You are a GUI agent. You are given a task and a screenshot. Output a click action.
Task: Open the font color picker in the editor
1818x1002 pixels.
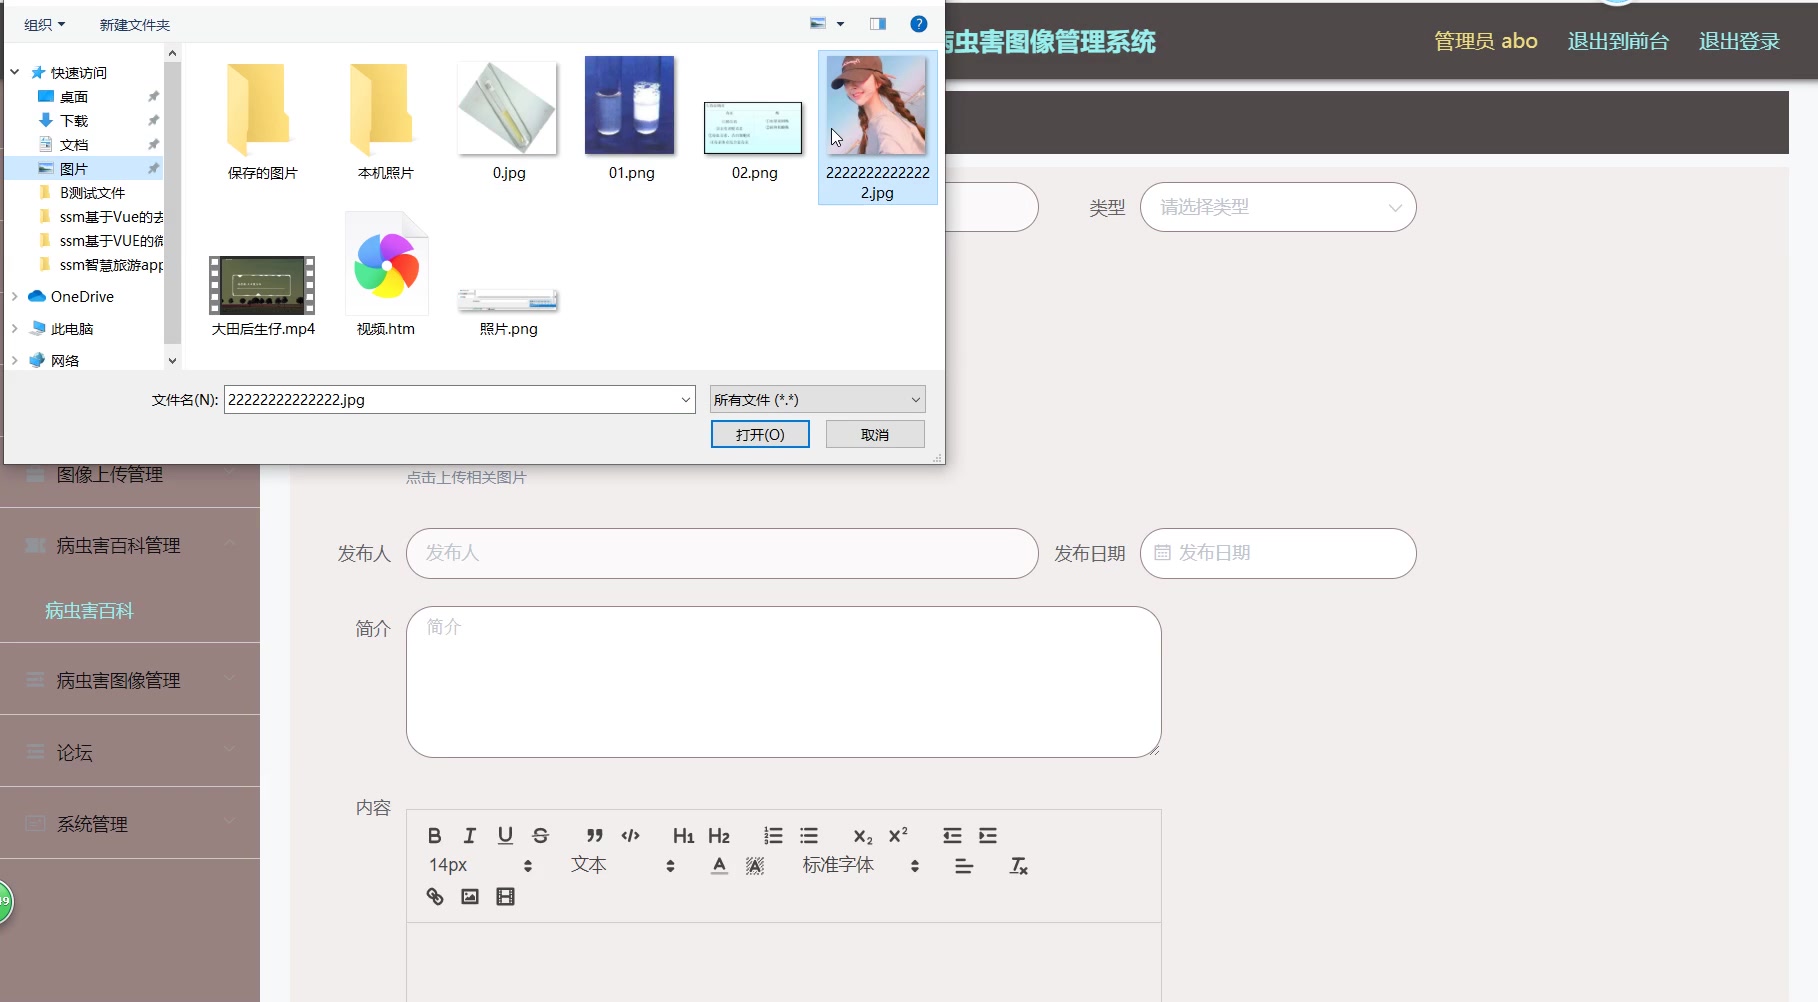(718, 865)
